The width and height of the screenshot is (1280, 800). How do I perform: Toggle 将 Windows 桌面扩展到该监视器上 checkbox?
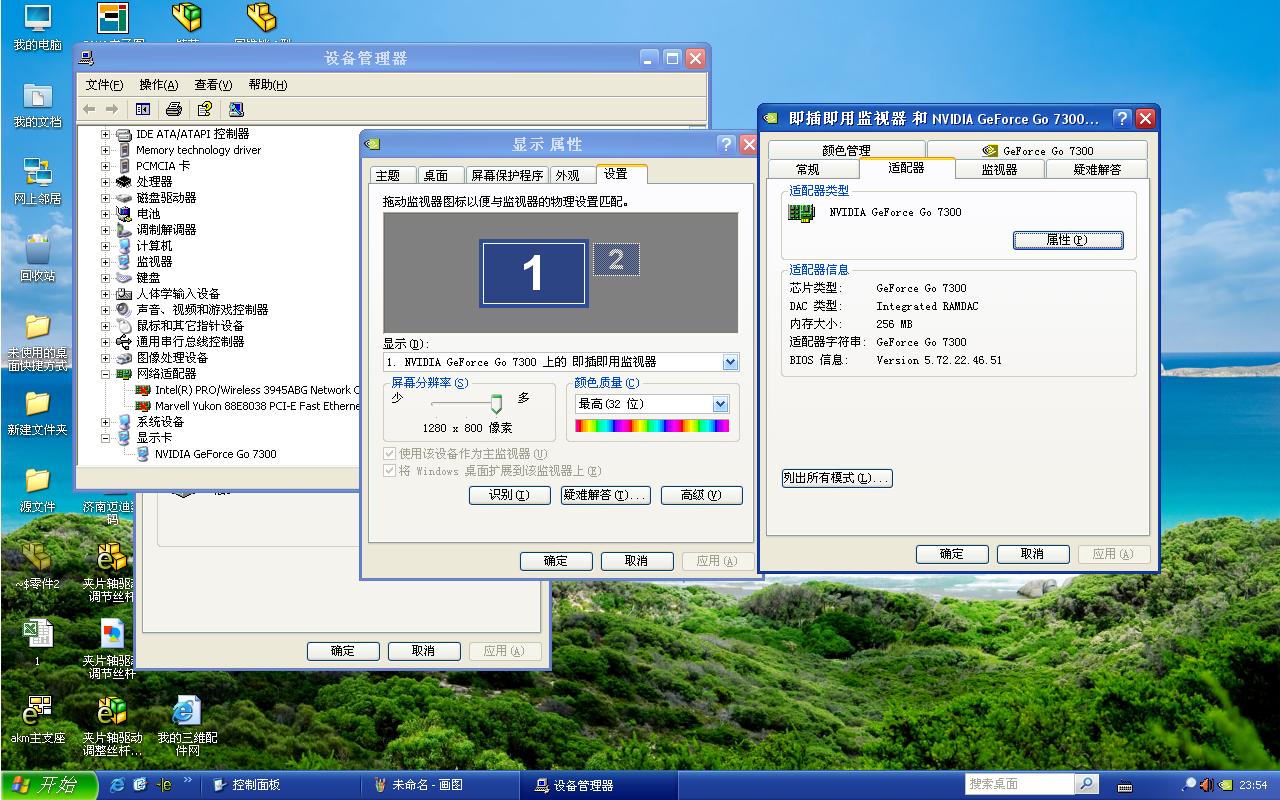click(x=390, y=471)
